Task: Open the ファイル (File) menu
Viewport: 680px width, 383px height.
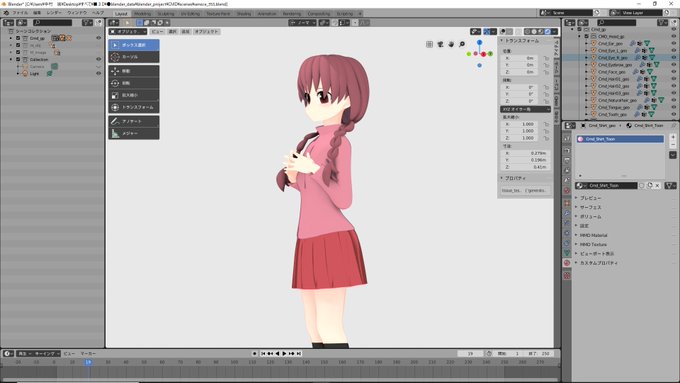Action: click(x=20, y=13)
